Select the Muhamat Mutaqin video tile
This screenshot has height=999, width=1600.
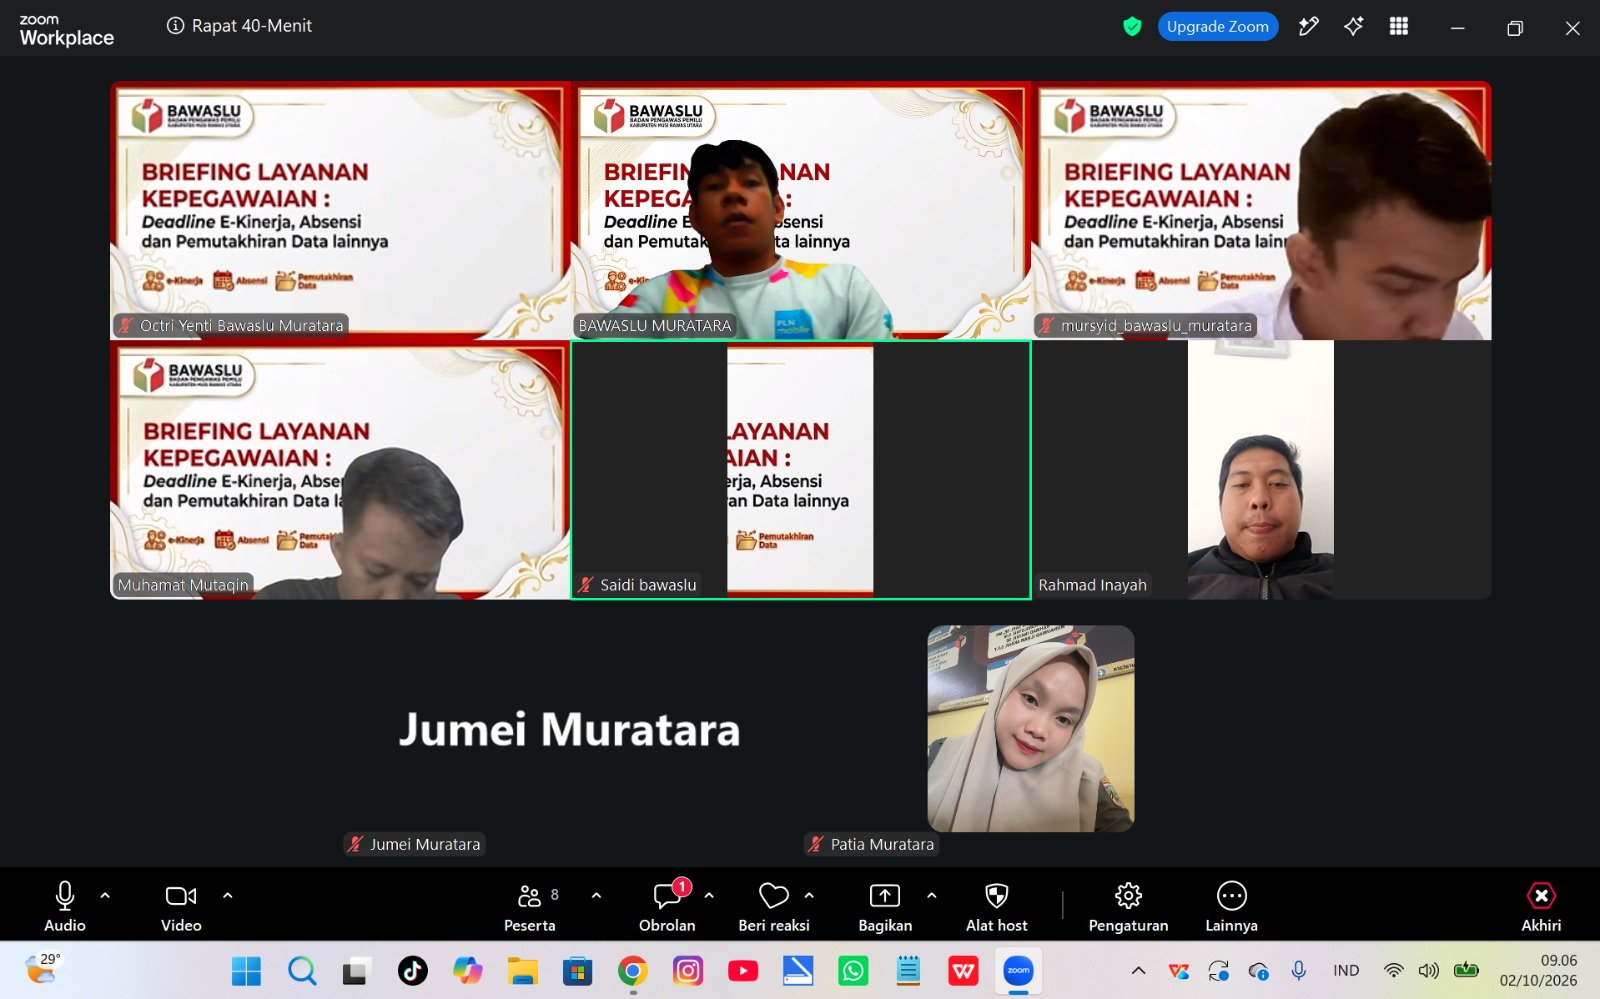(340, 470)
